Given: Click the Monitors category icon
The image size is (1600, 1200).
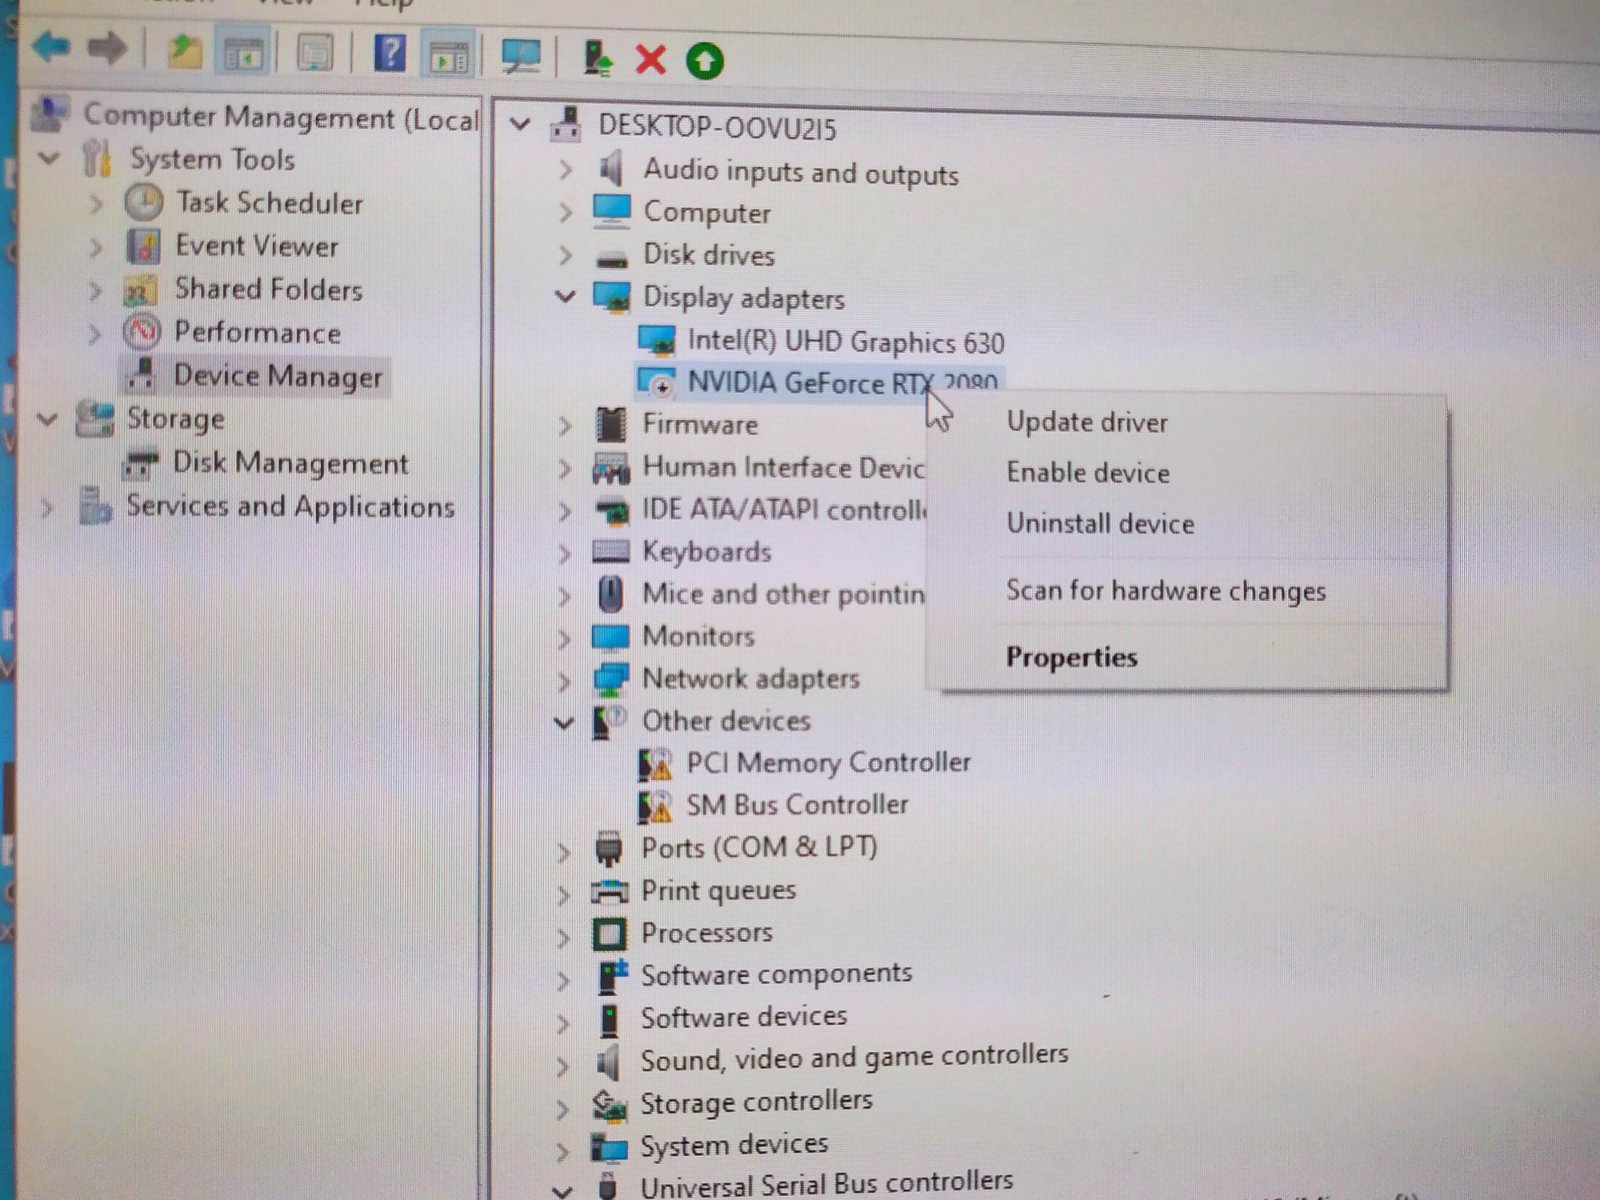Looking at the screenshot, I should click(610, 637).
